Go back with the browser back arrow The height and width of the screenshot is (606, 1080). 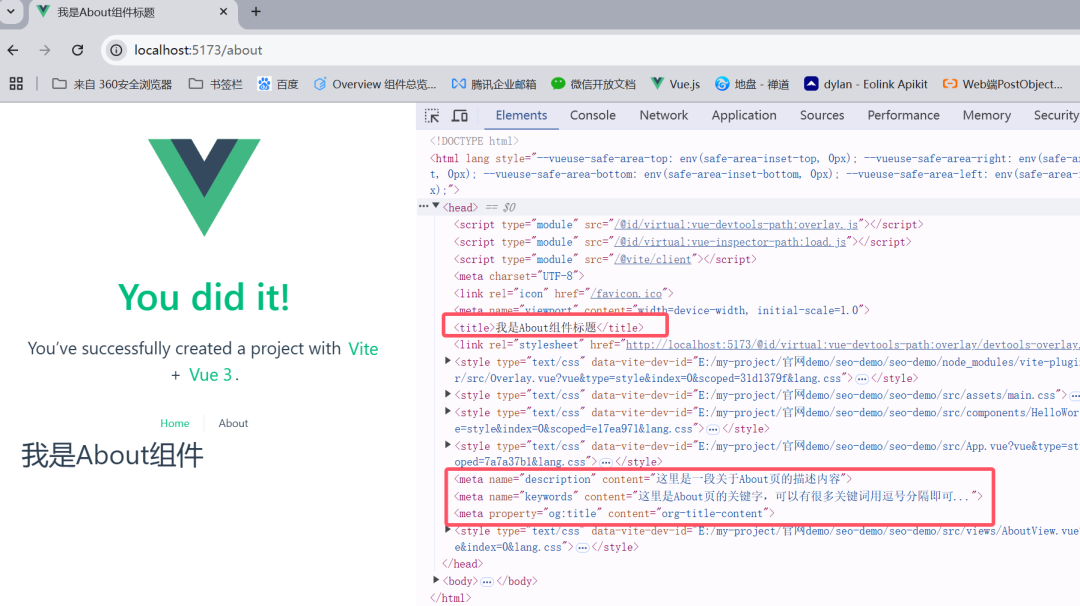[13, 50]
